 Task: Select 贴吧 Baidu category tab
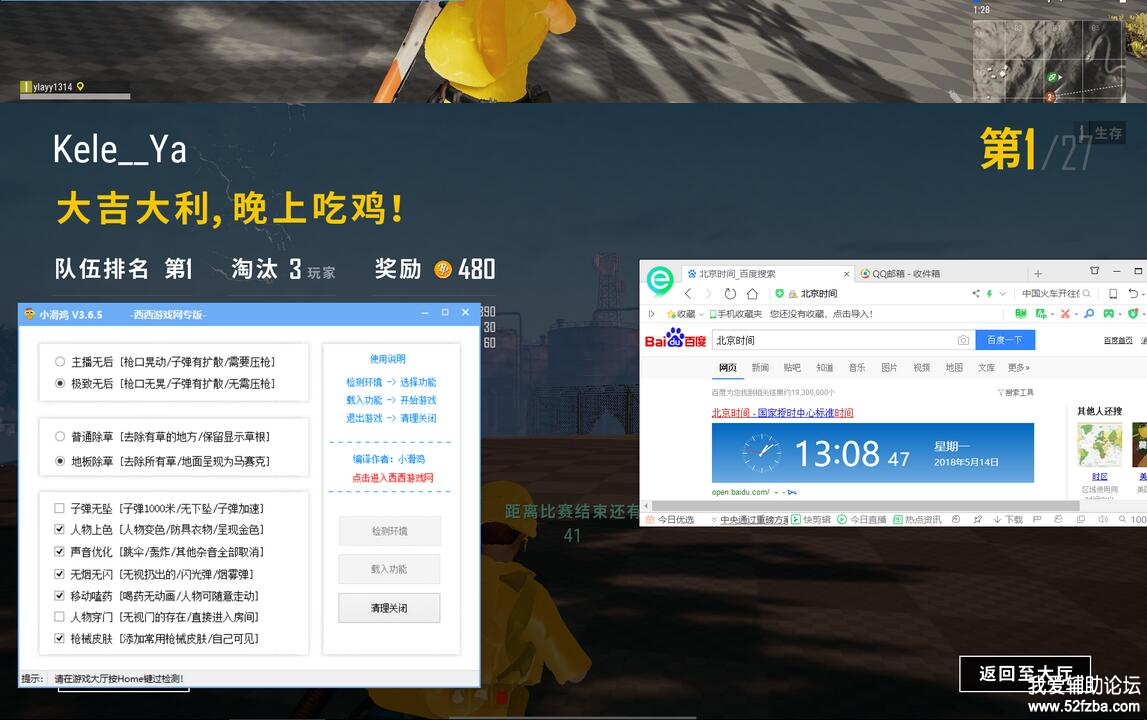tap(792, 367)
